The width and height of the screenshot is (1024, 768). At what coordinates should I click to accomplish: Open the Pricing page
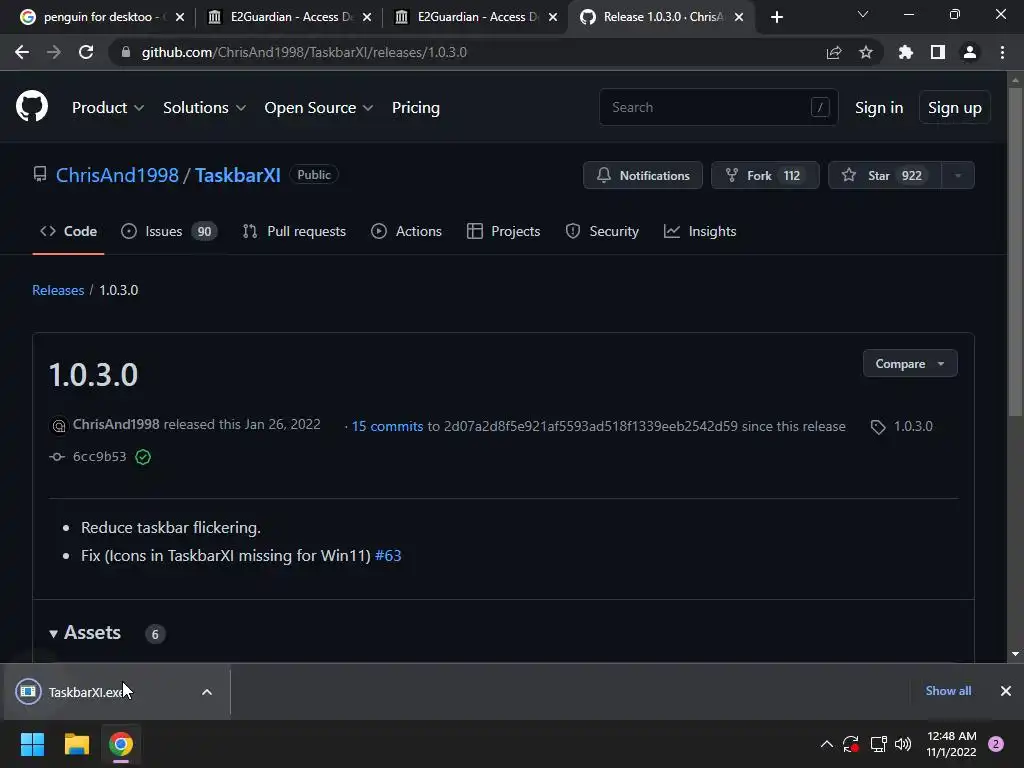click(415, 108)
